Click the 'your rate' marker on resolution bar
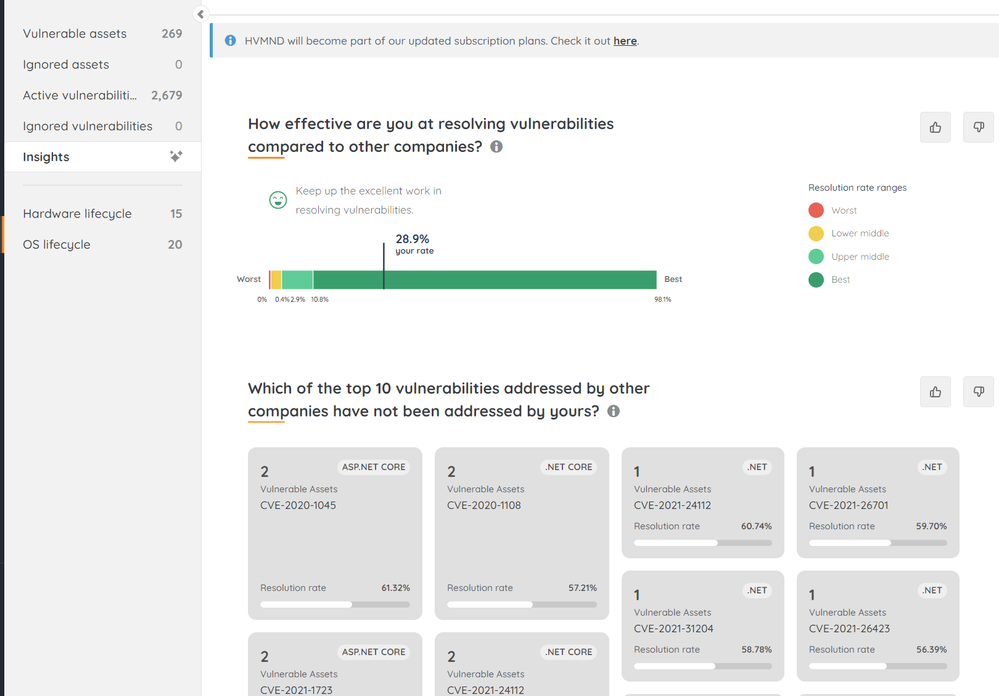The width and height of the screenshot is (999, 696). click(384, 267)
